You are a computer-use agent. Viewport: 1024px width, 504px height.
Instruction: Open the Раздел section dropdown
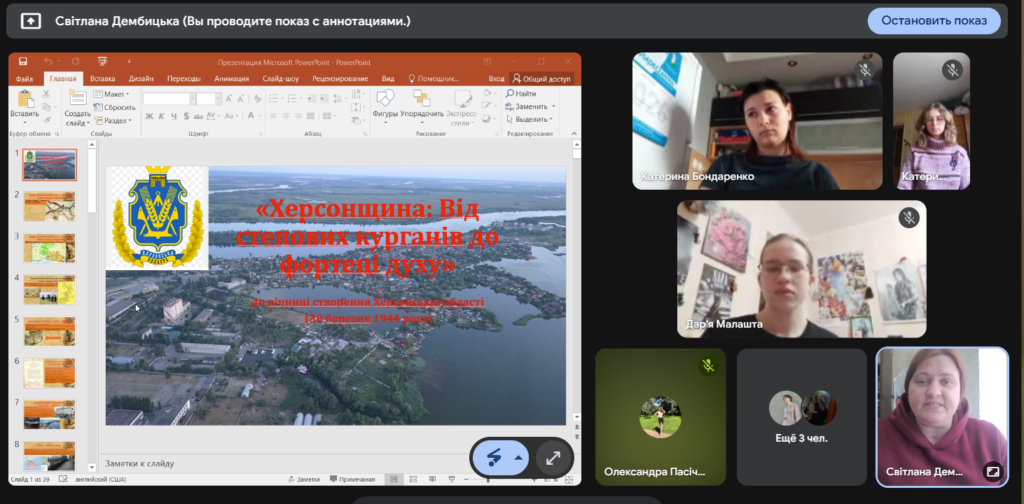tap(114, 120)
